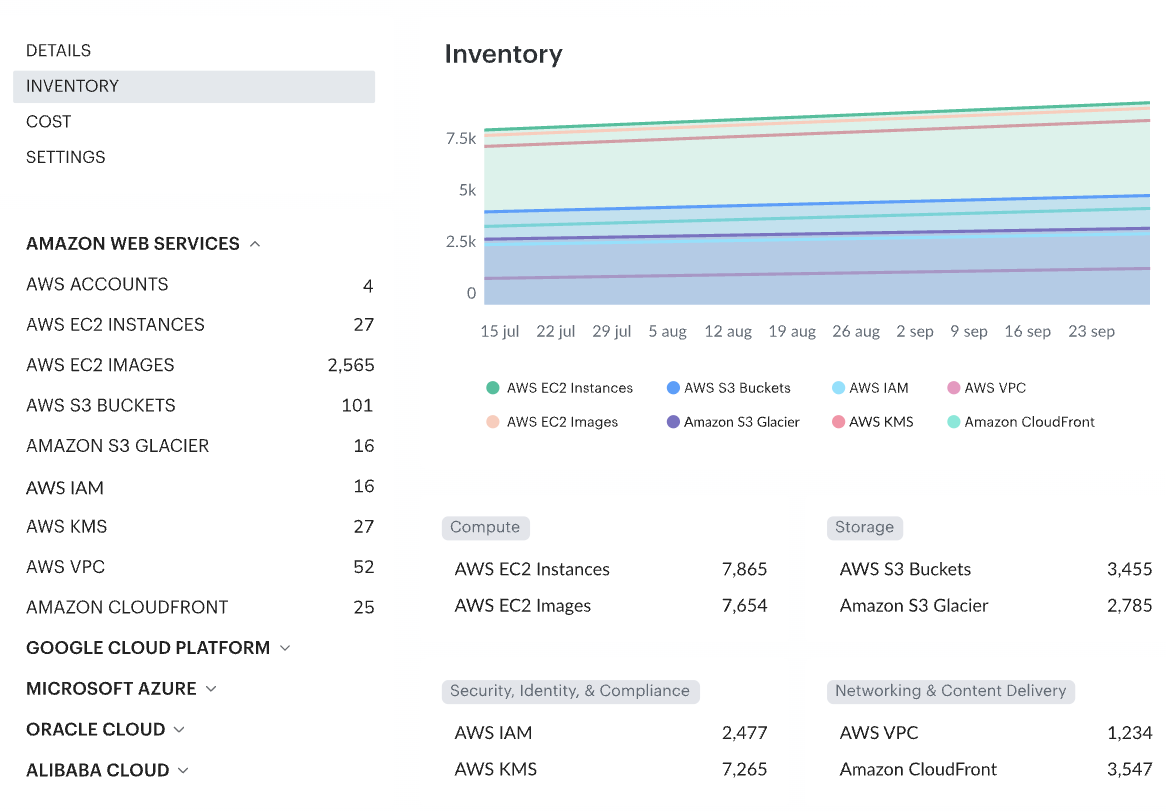The width and height of the screenshot is (1166, 812).
Task: Click the Inventory page heading
Action: tap(503, 54)
